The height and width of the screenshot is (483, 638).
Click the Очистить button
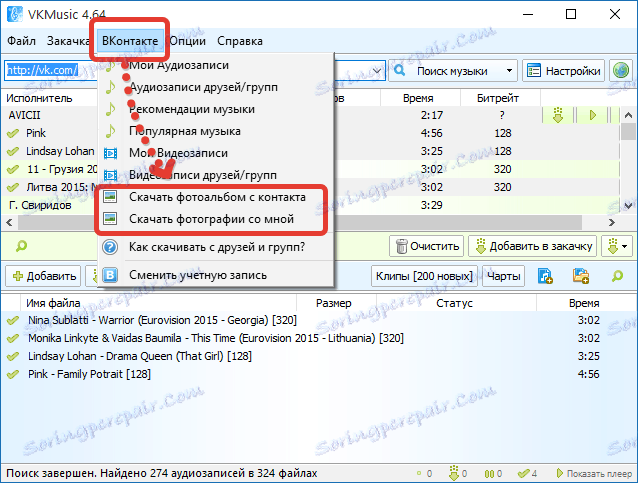click(426, 246)
